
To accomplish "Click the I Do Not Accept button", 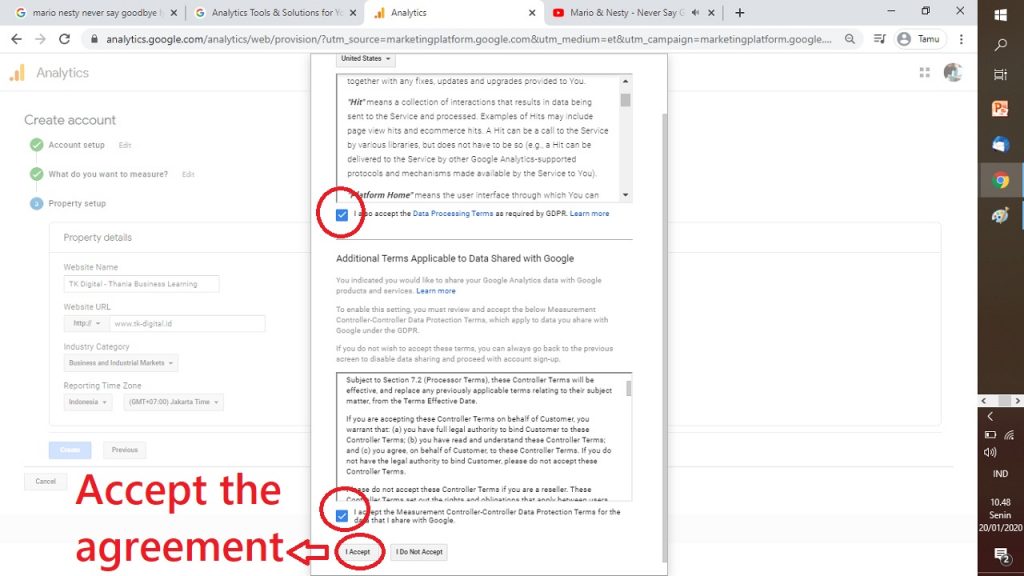I will coord(418,552).
